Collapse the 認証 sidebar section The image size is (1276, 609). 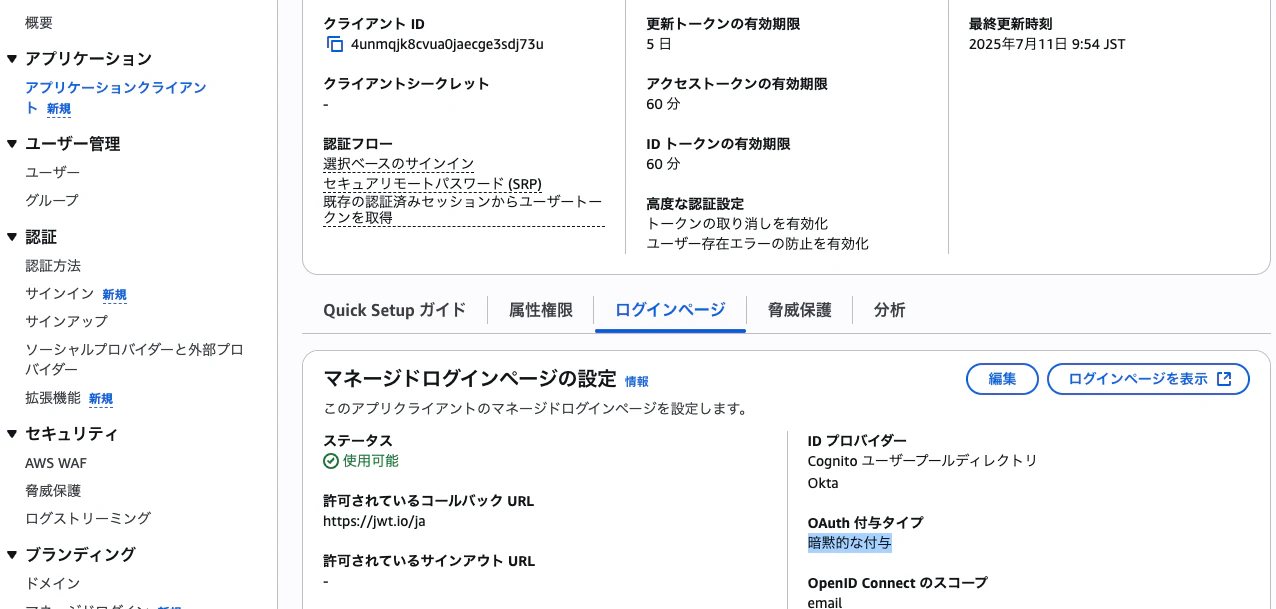coord(12,236)
